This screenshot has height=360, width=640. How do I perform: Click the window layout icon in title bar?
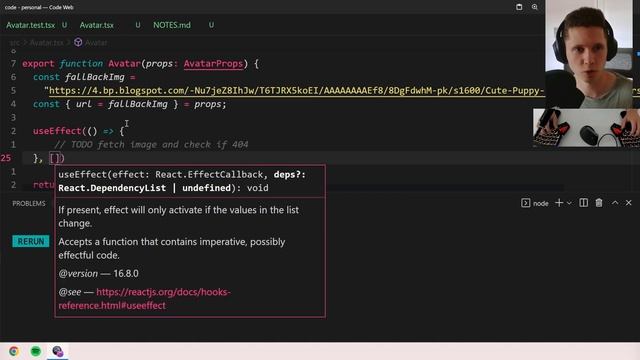(x=519, y=7)
